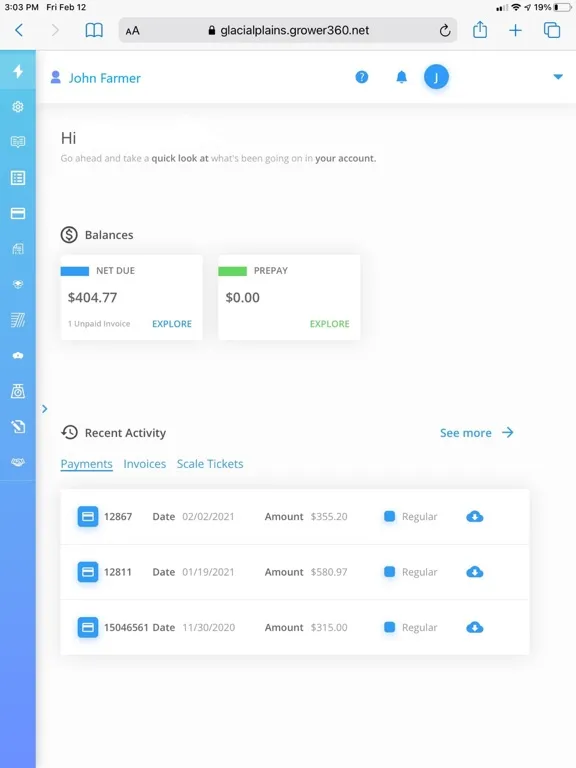The image size is (576, 768).
Task: Open the open-book icon in sidebar
Action: (x=18, y=142)
